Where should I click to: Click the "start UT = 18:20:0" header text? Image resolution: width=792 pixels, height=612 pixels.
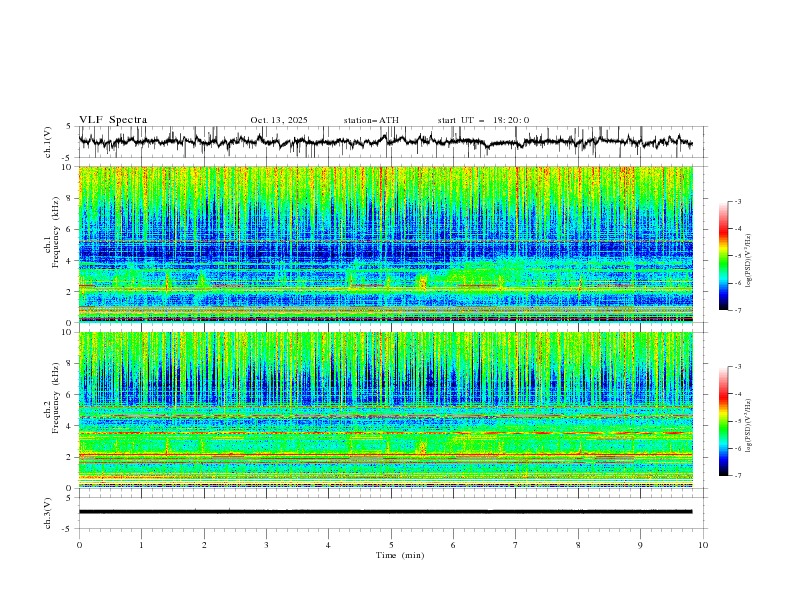click(x=483, y=120)
